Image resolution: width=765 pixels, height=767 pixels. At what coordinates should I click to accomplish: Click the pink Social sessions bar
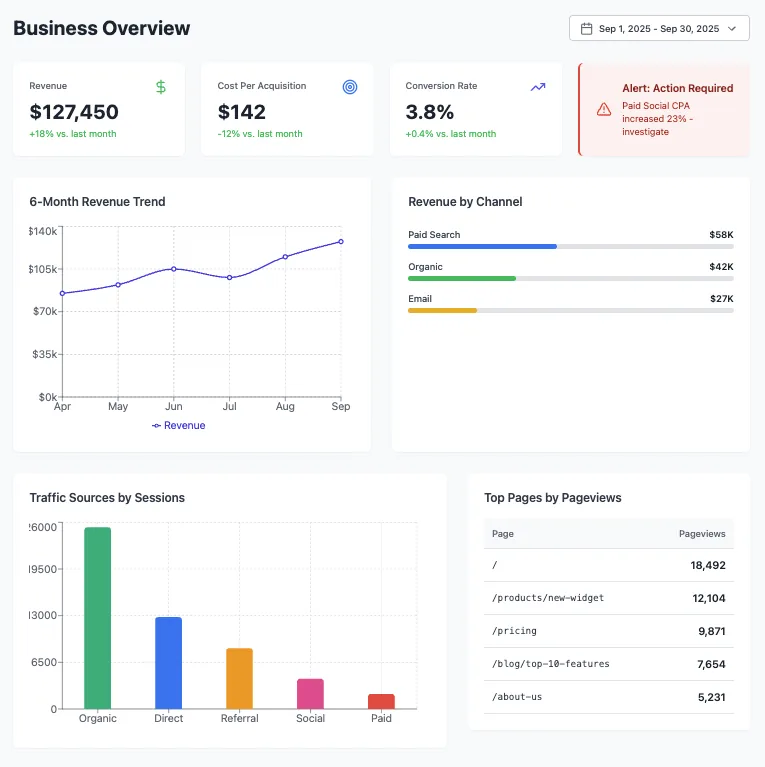310,694
